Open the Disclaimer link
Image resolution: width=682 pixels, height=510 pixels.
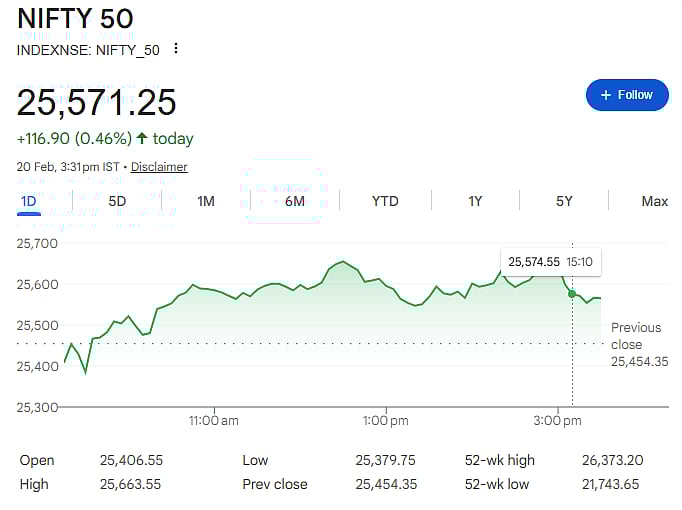pyautogui.click(x=159, y=167)
